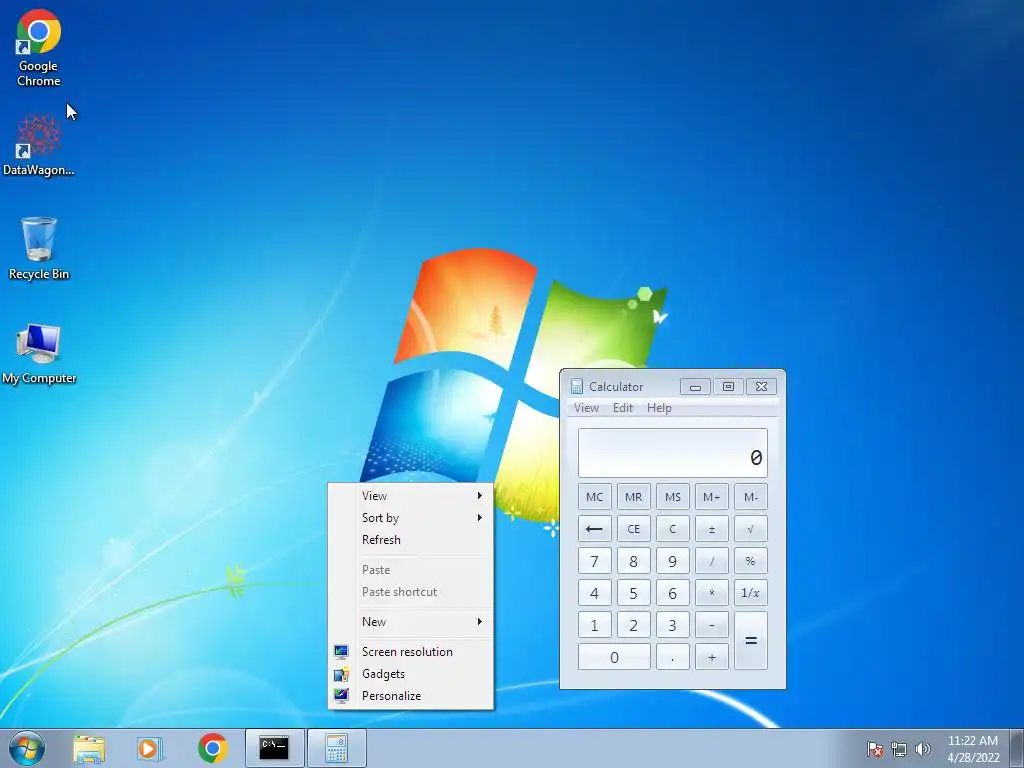Click the Calculator title bar icon
The height and width of the screenshot is (768, 1024).
(x=577, y=387)
